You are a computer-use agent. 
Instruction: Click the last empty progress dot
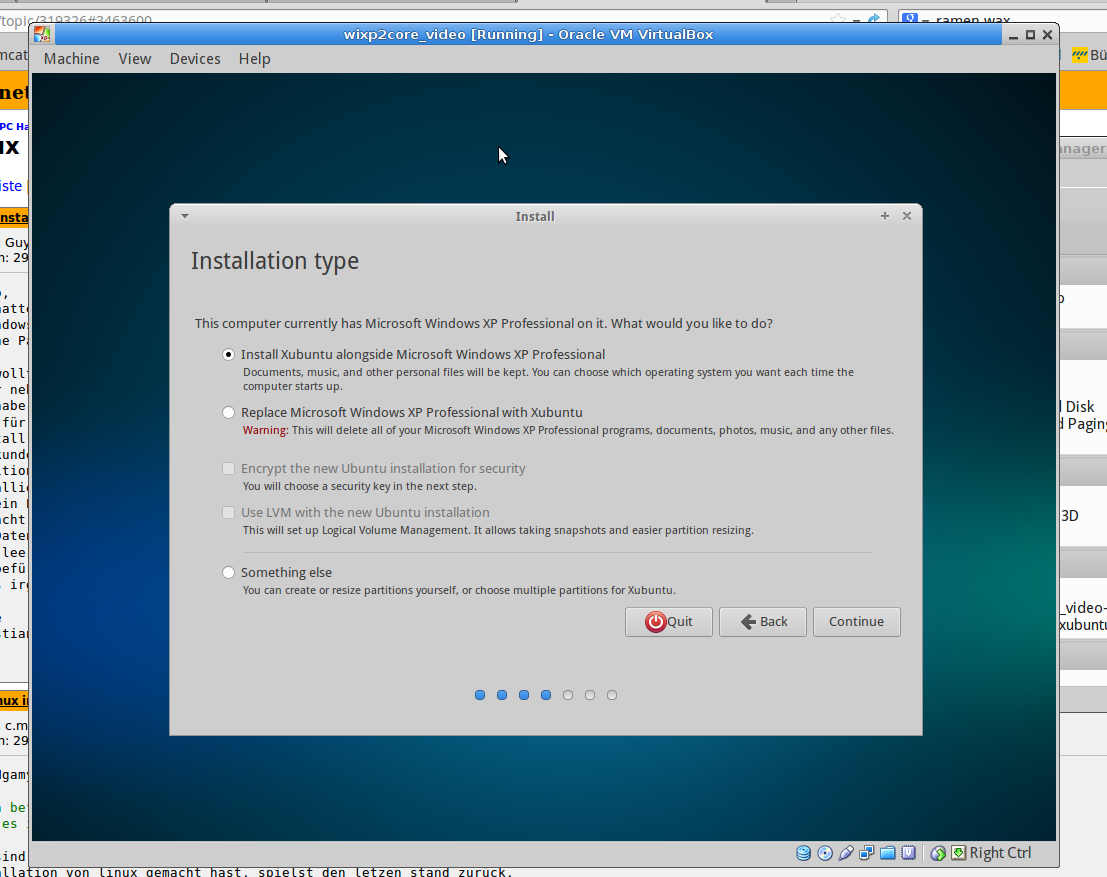[612, 695]
